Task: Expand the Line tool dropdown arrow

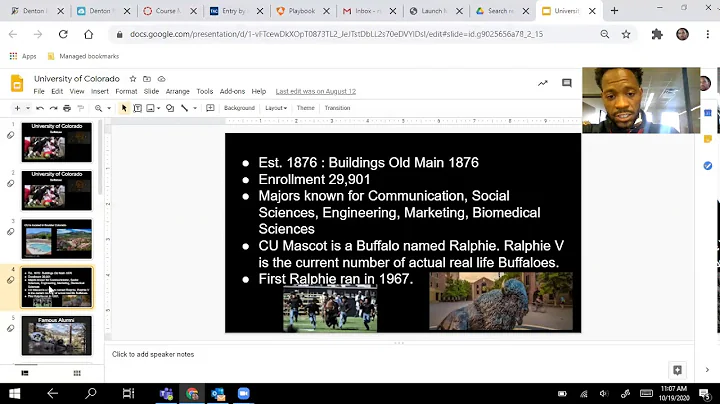Action: tap(195, 108)
